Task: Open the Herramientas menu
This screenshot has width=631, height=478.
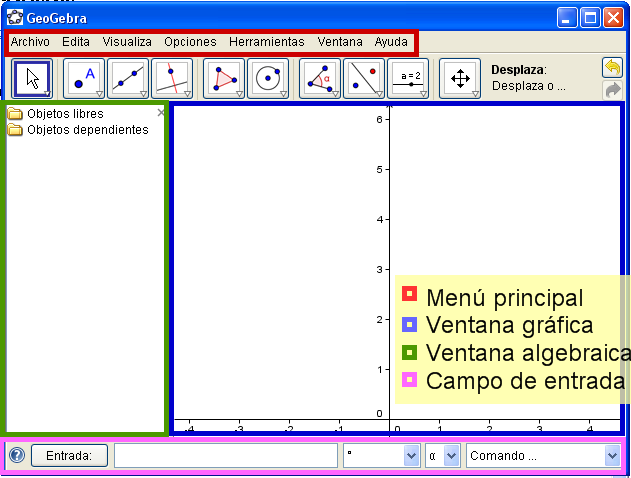Action: click(266, 42)
